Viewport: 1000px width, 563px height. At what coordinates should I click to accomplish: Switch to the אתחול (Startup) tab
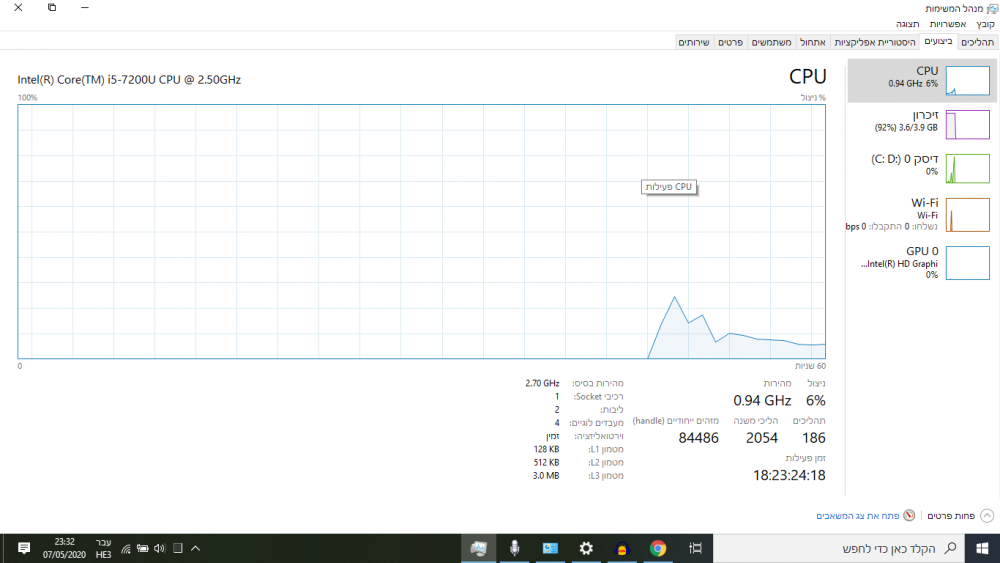812,42
